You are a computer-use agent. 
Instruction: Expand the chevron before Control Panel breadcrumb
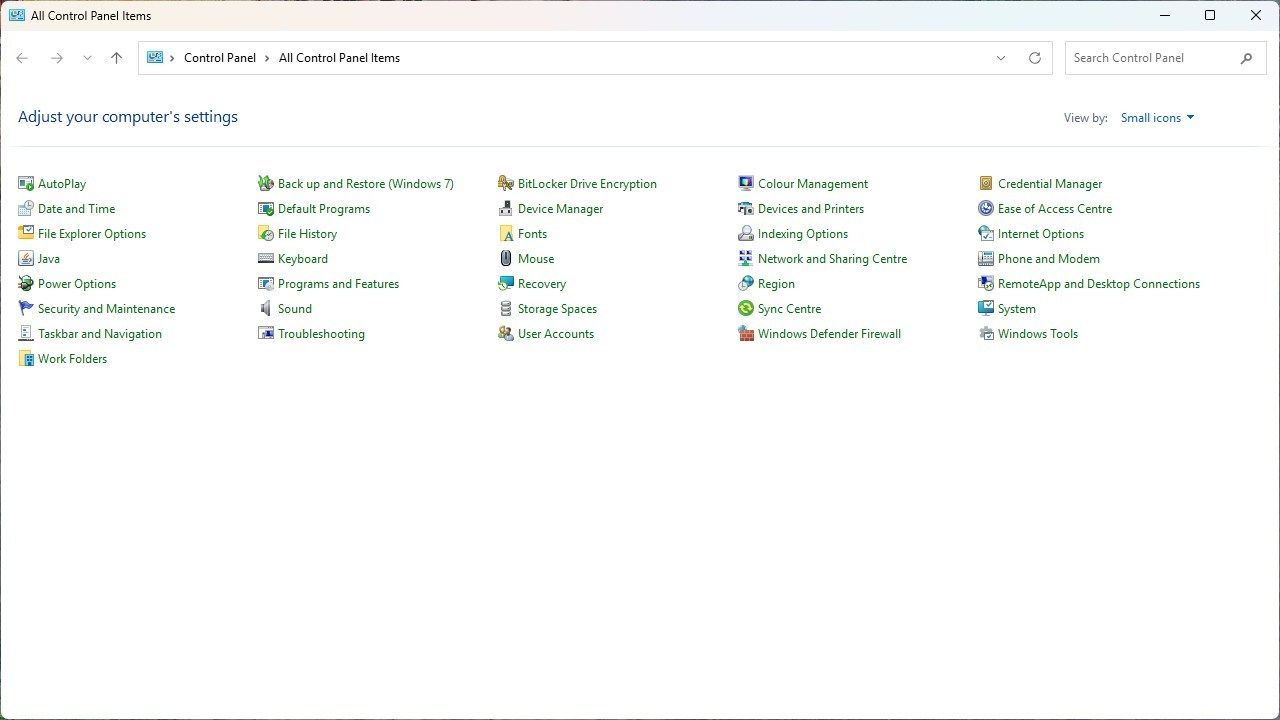click(172, 58)
